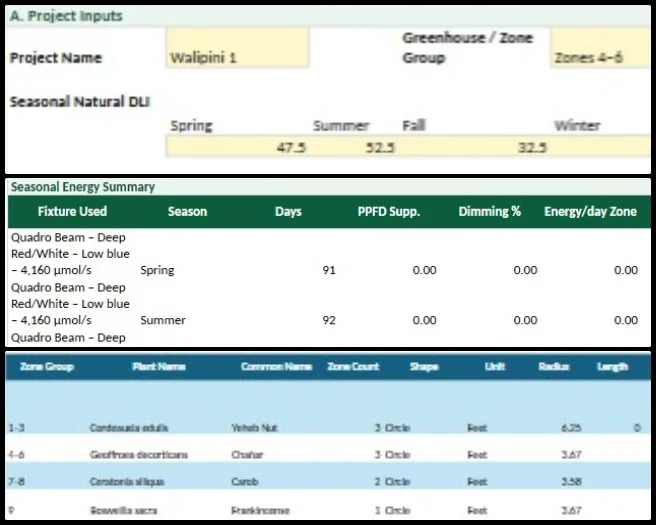
Task: Click the Spring season column label
Action: [x=191, y=125]
